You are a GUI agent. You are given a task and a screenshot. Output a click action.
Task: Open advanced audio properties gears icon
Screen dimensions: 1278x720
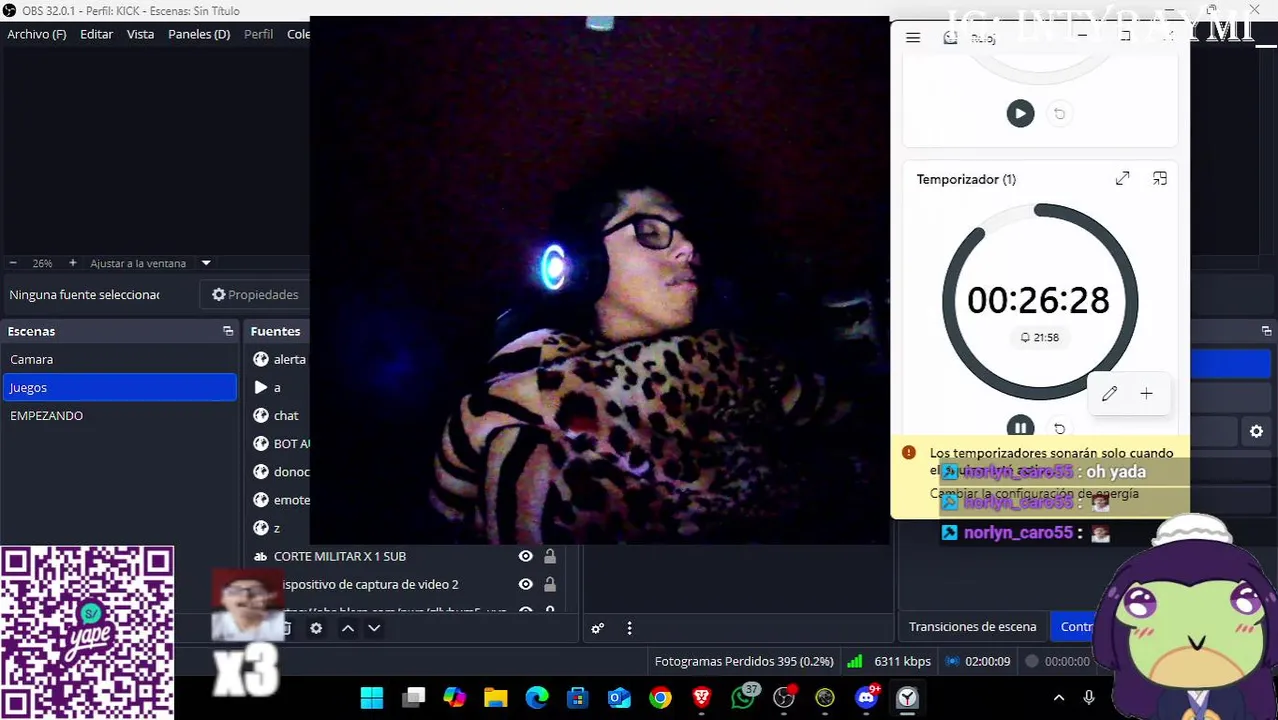click(598, 628)
